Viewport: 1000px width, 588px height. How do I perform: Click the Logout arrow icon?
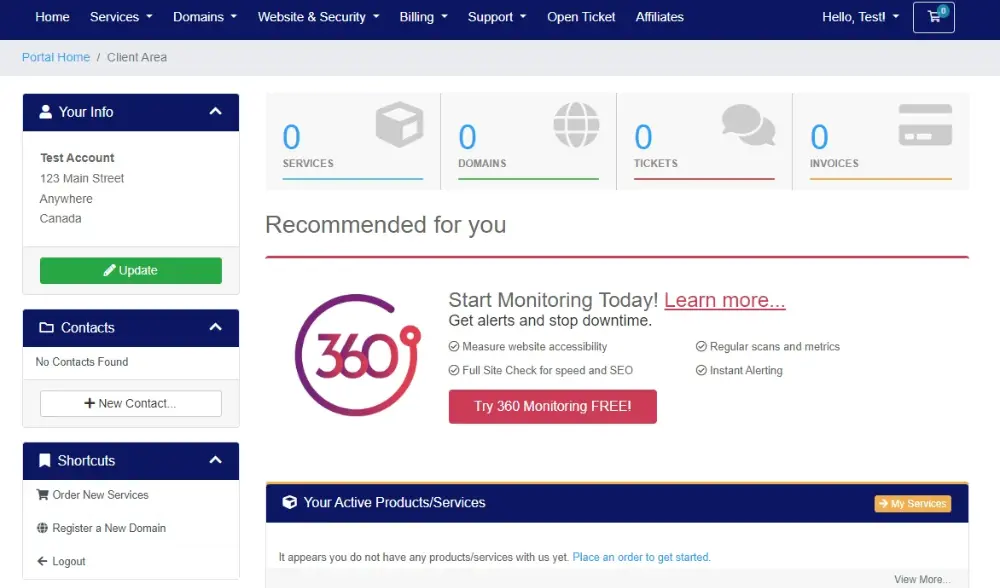point(42,561)
